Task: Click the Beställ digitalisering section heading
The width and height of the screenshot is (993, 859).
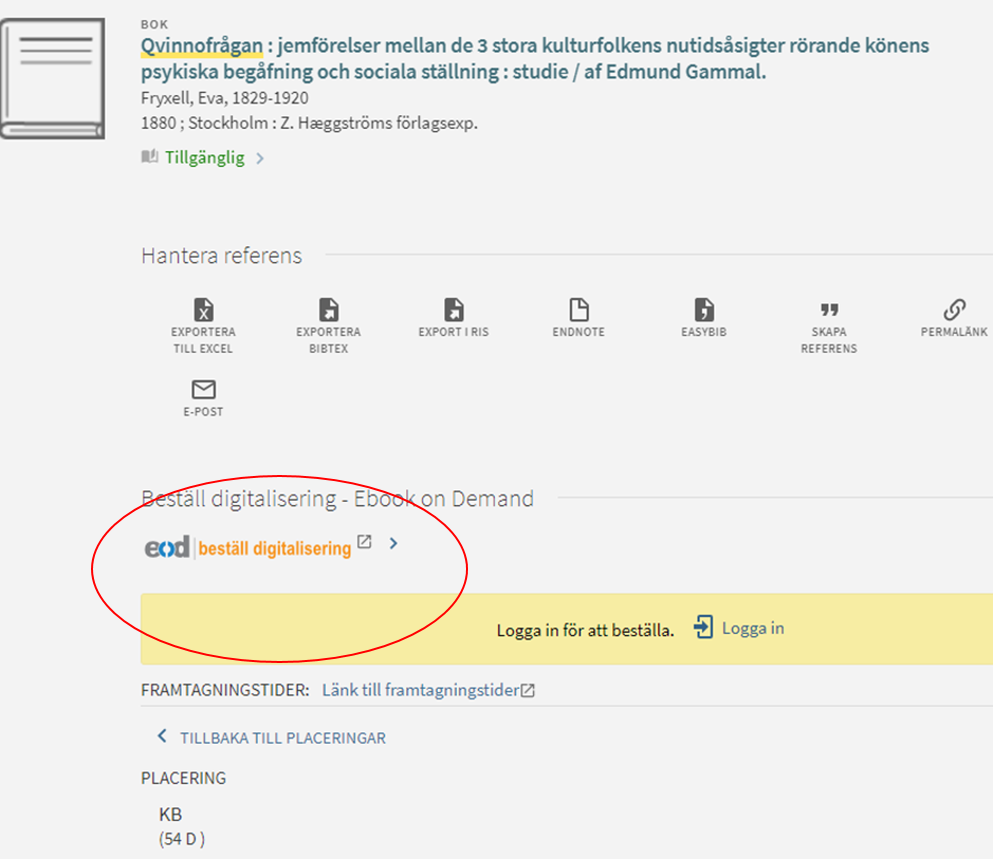Action: point(338,499)
